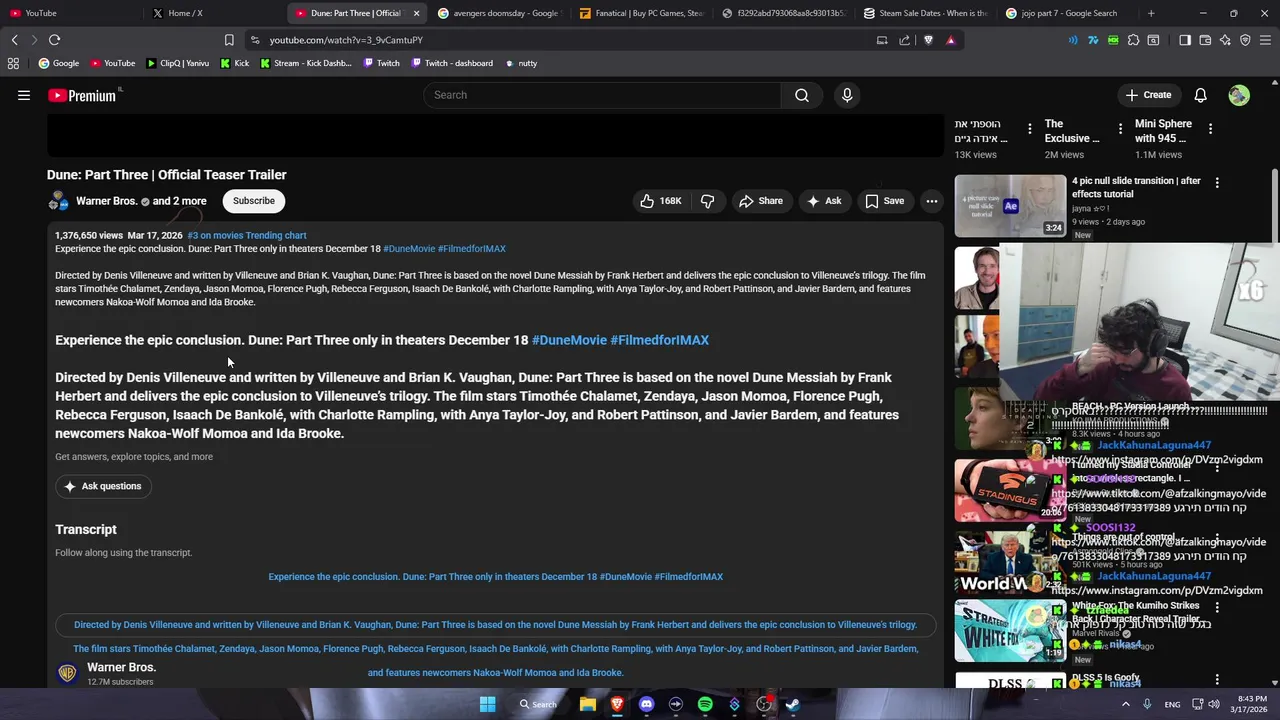1280x720 pixels.
Task: Reload the page
Action: point(54,40)
